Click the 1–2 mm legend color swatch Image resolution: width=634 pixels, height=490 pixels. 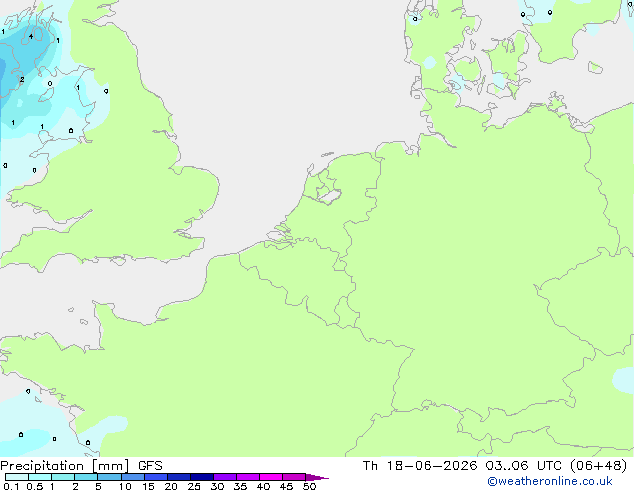coord(63,477)
